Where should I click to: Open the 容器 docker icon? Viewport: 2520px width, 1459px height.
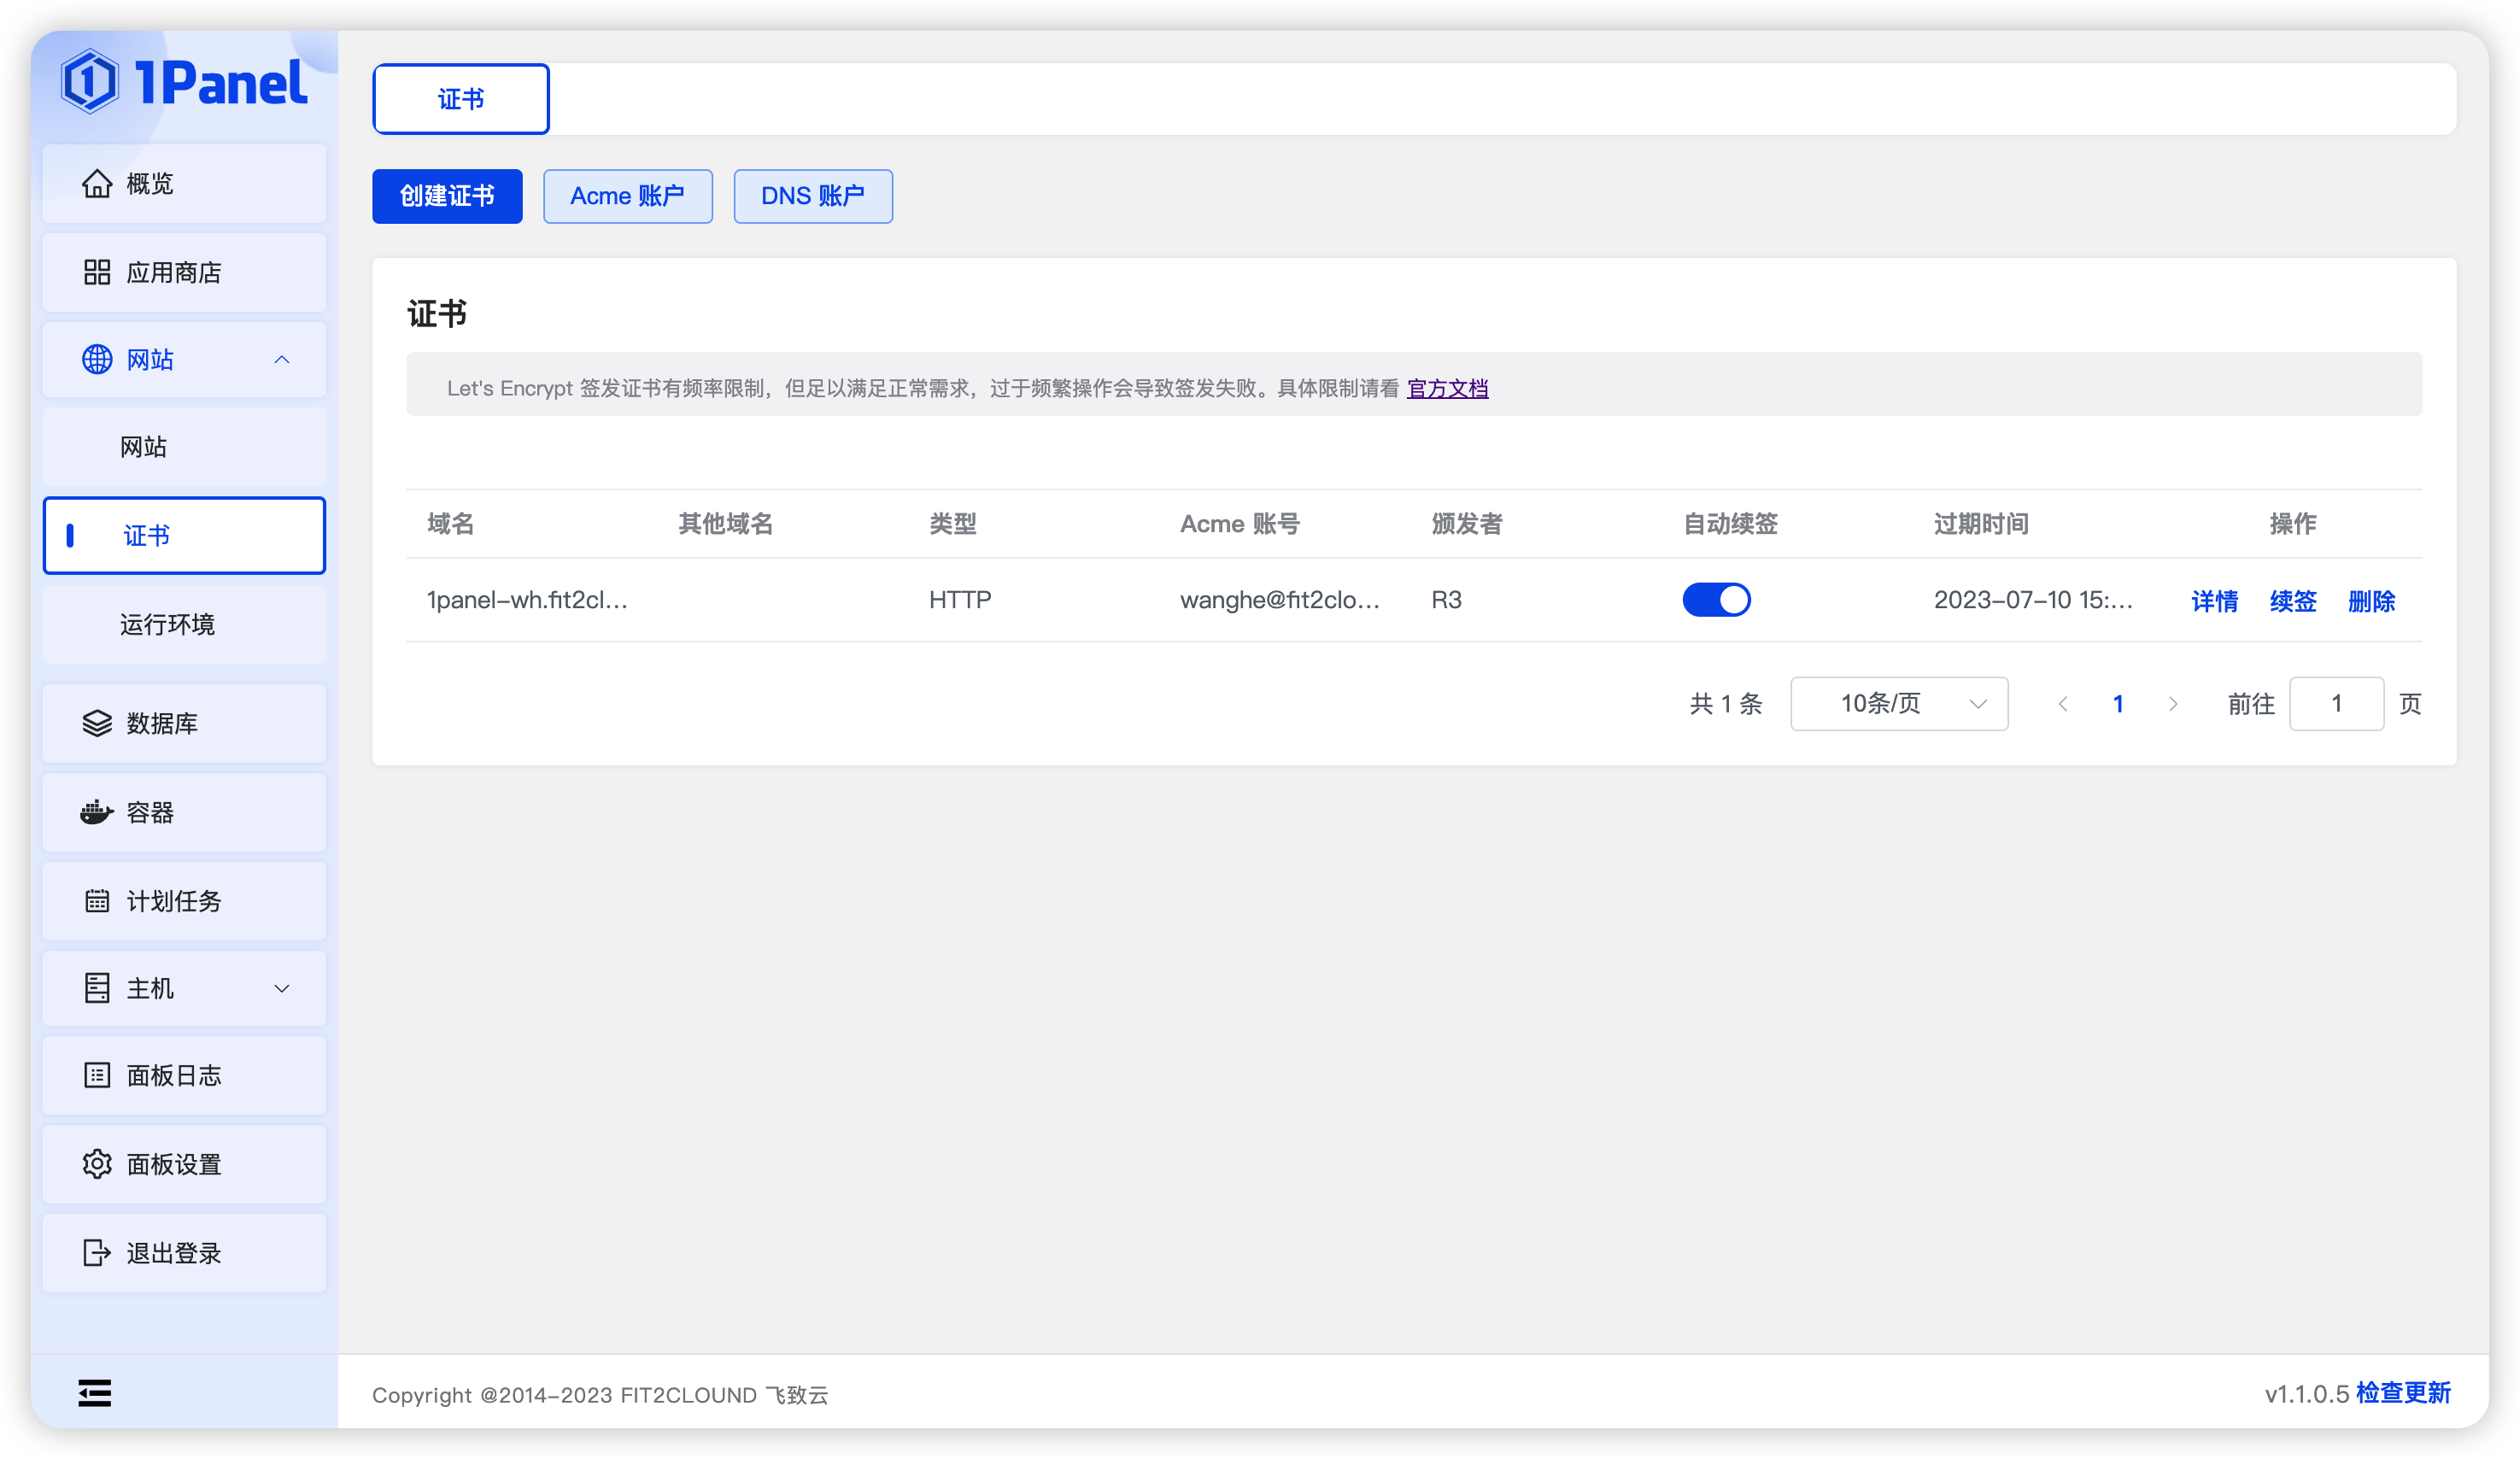coord(97,812)
